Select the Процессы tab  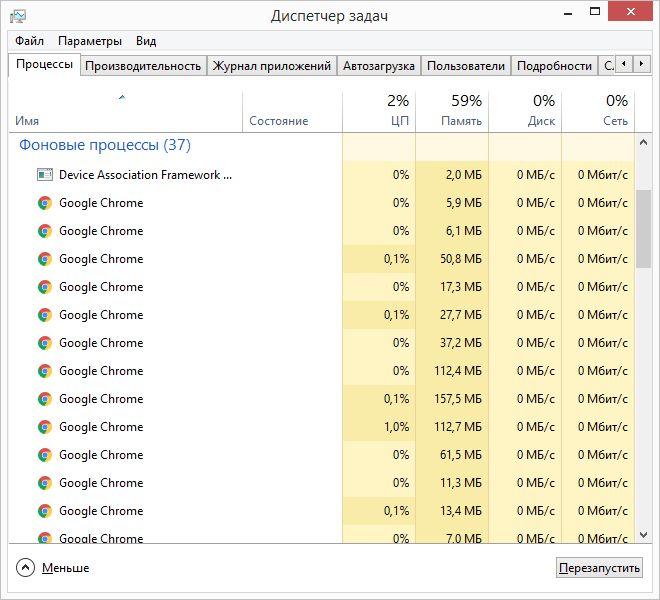44,64
